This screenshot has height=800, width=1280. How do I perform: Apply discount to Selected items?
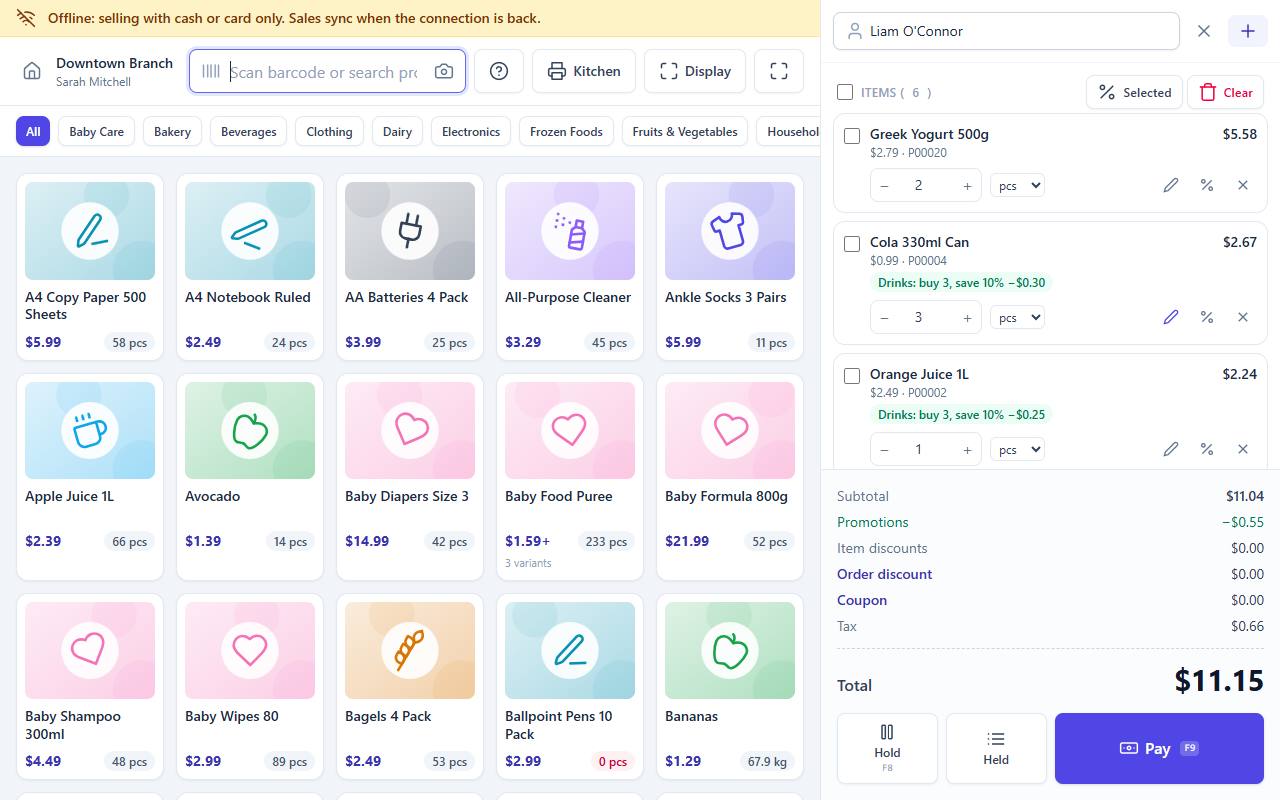click(1134, 92)
